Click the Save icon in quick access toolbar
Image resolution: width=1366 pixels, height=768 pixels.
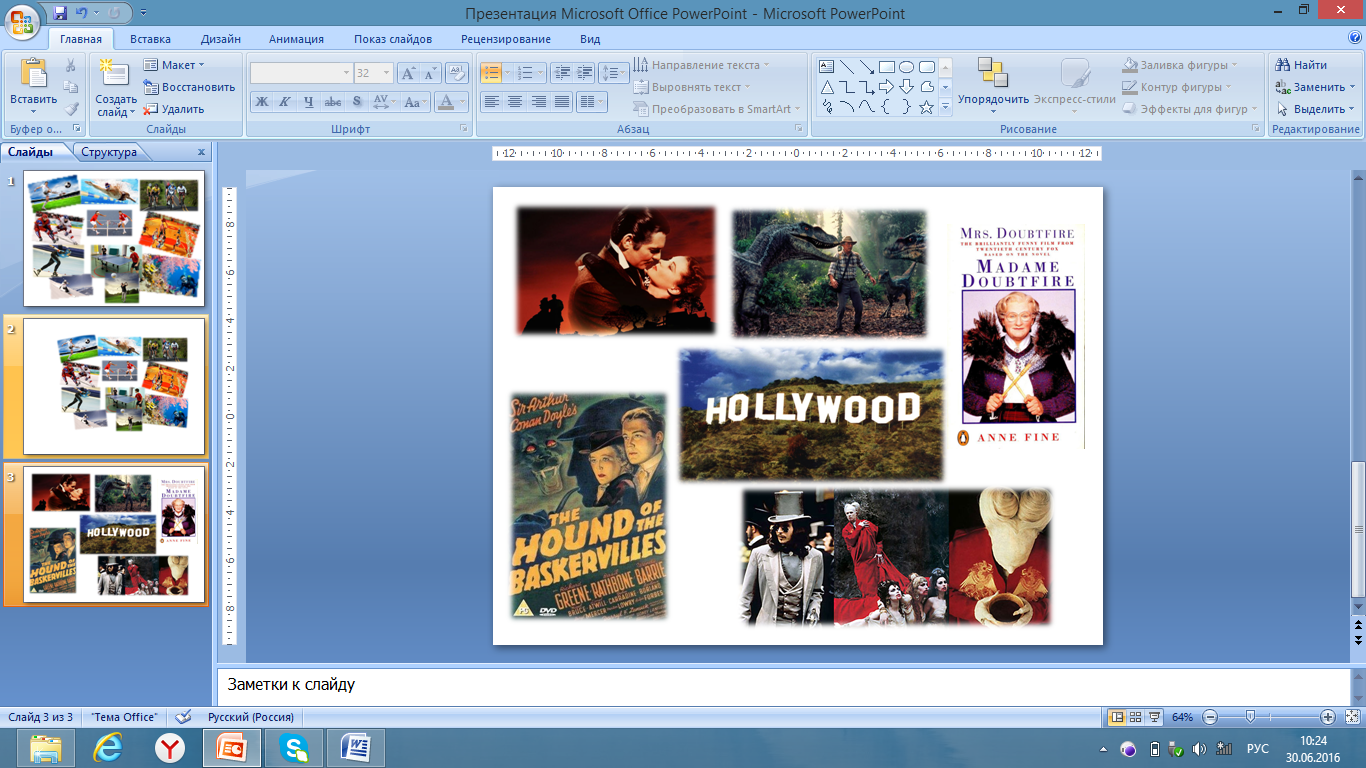(x=61, y=14)
